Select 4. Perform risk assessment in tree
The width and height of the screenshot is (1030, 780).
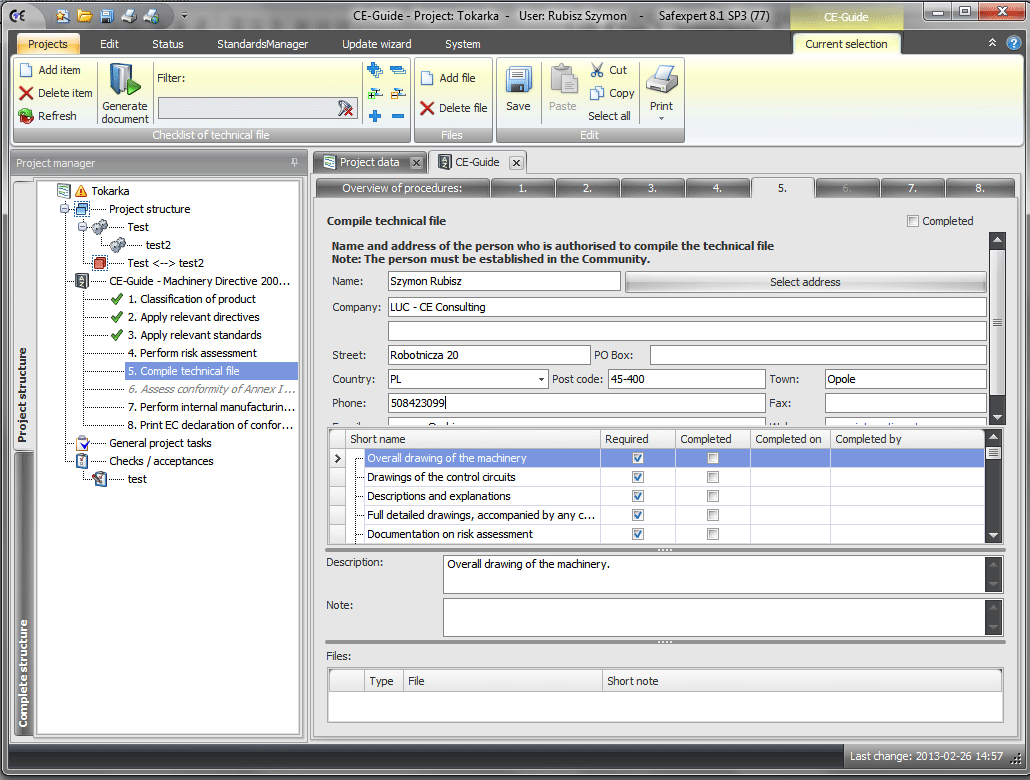click(x=192, y=353)
